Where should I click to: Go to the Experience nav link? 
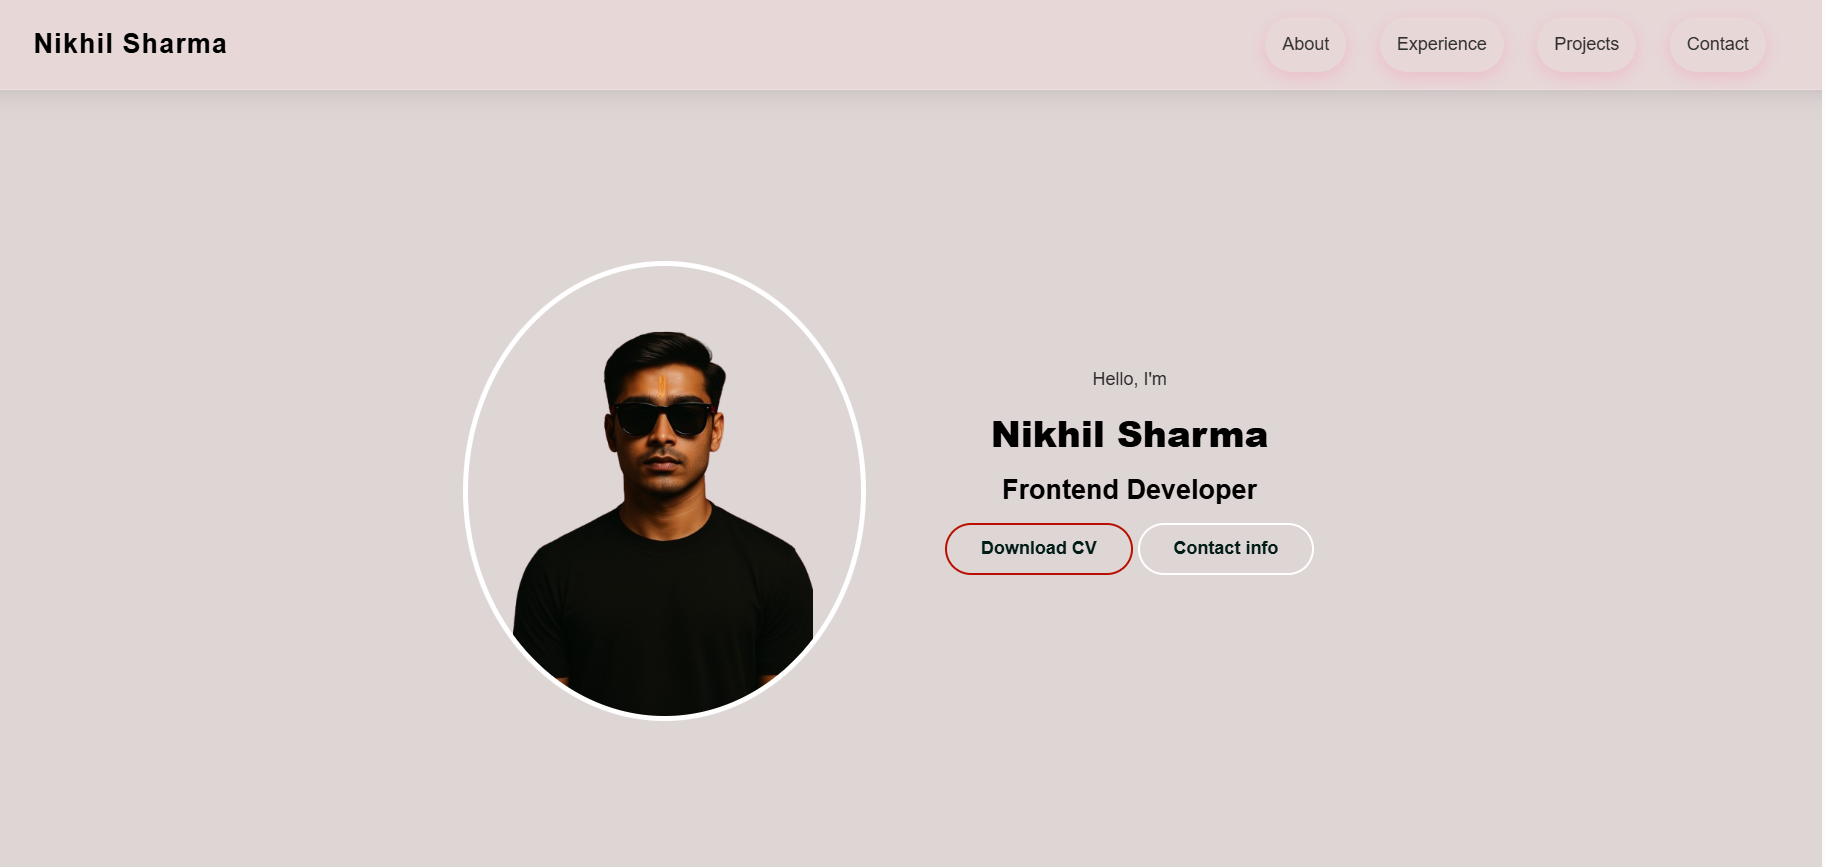(1441, 44)
